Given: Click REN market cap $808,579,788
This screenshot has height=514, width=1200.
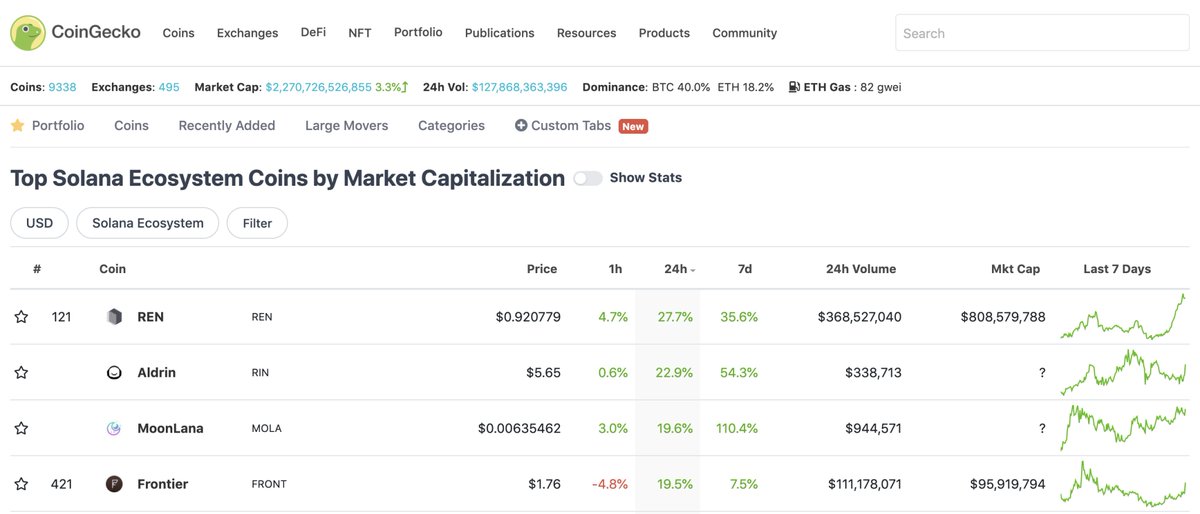Looking at the screenshot, I should tap(1003, 317).
